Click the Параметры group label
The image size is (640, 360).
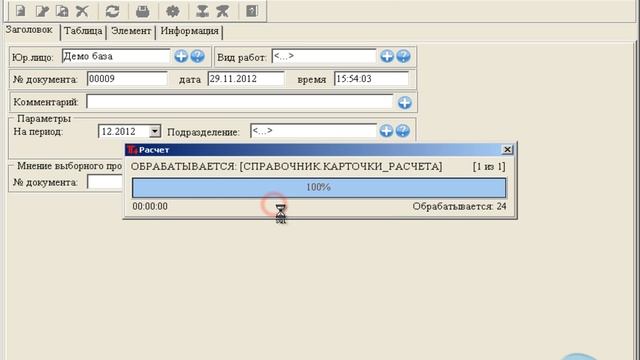pyautogui.click(x=44, y=119)
